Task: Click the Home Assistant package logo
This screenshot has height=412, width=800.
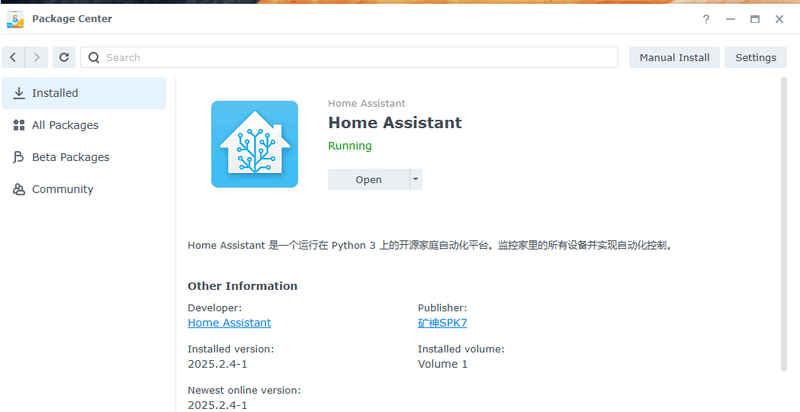Action: 255,144
